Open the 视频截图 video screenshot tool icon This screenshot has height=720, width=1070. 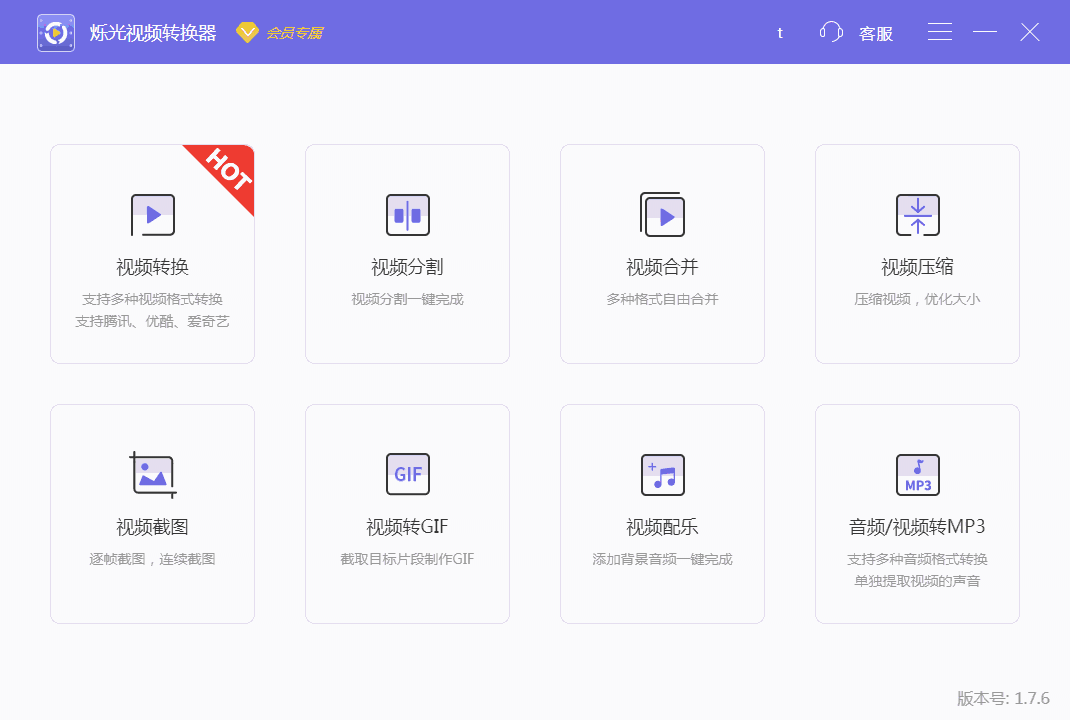(152, 474)
